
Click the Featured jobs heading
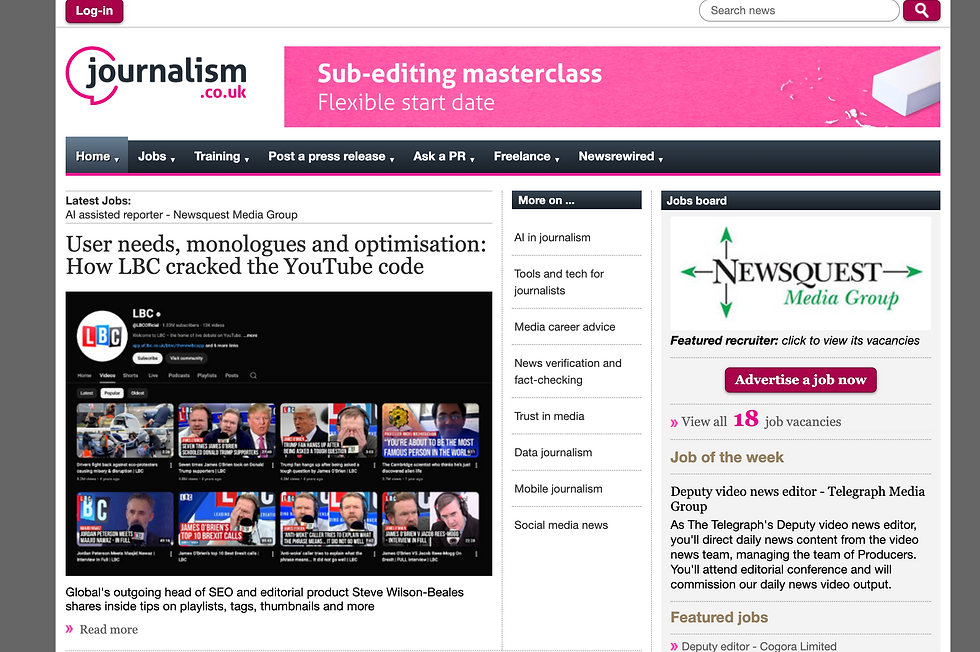(719, 617)
